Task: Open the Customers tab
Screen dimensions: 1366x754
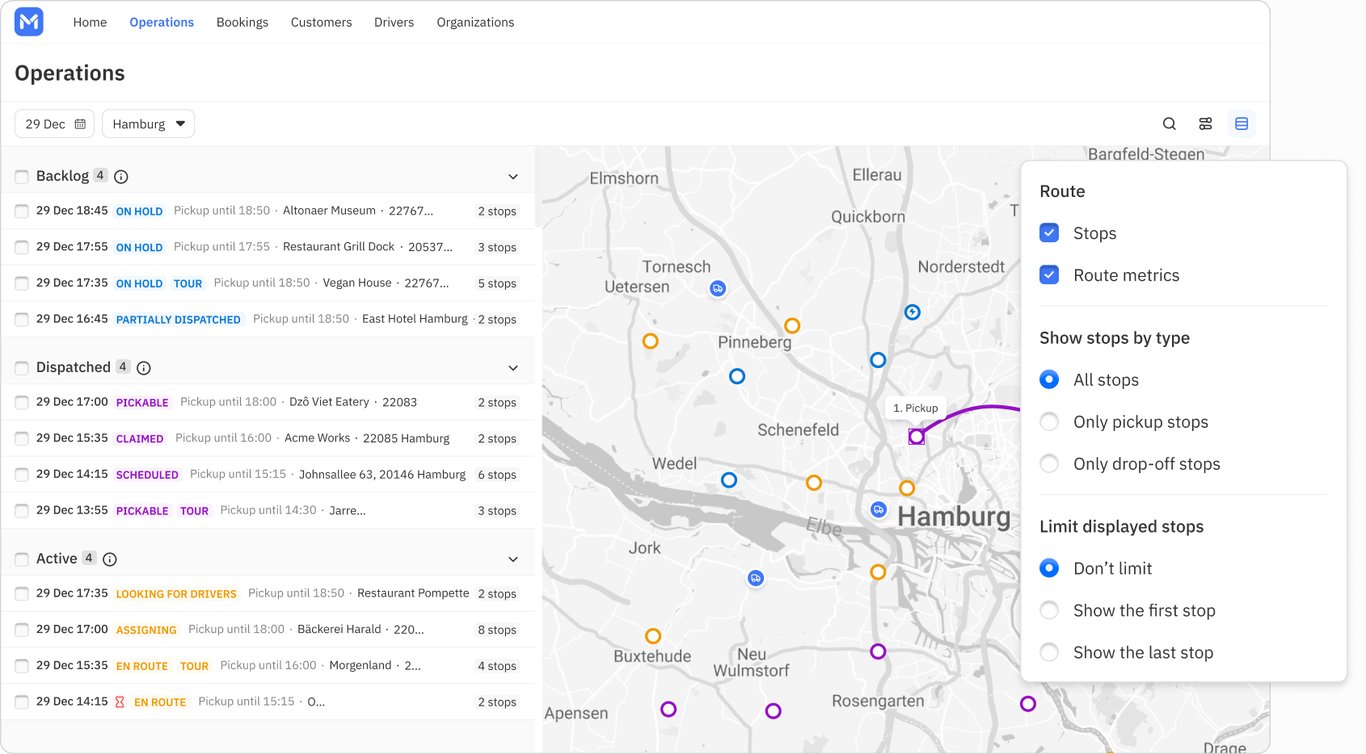Action: (321, 22)
